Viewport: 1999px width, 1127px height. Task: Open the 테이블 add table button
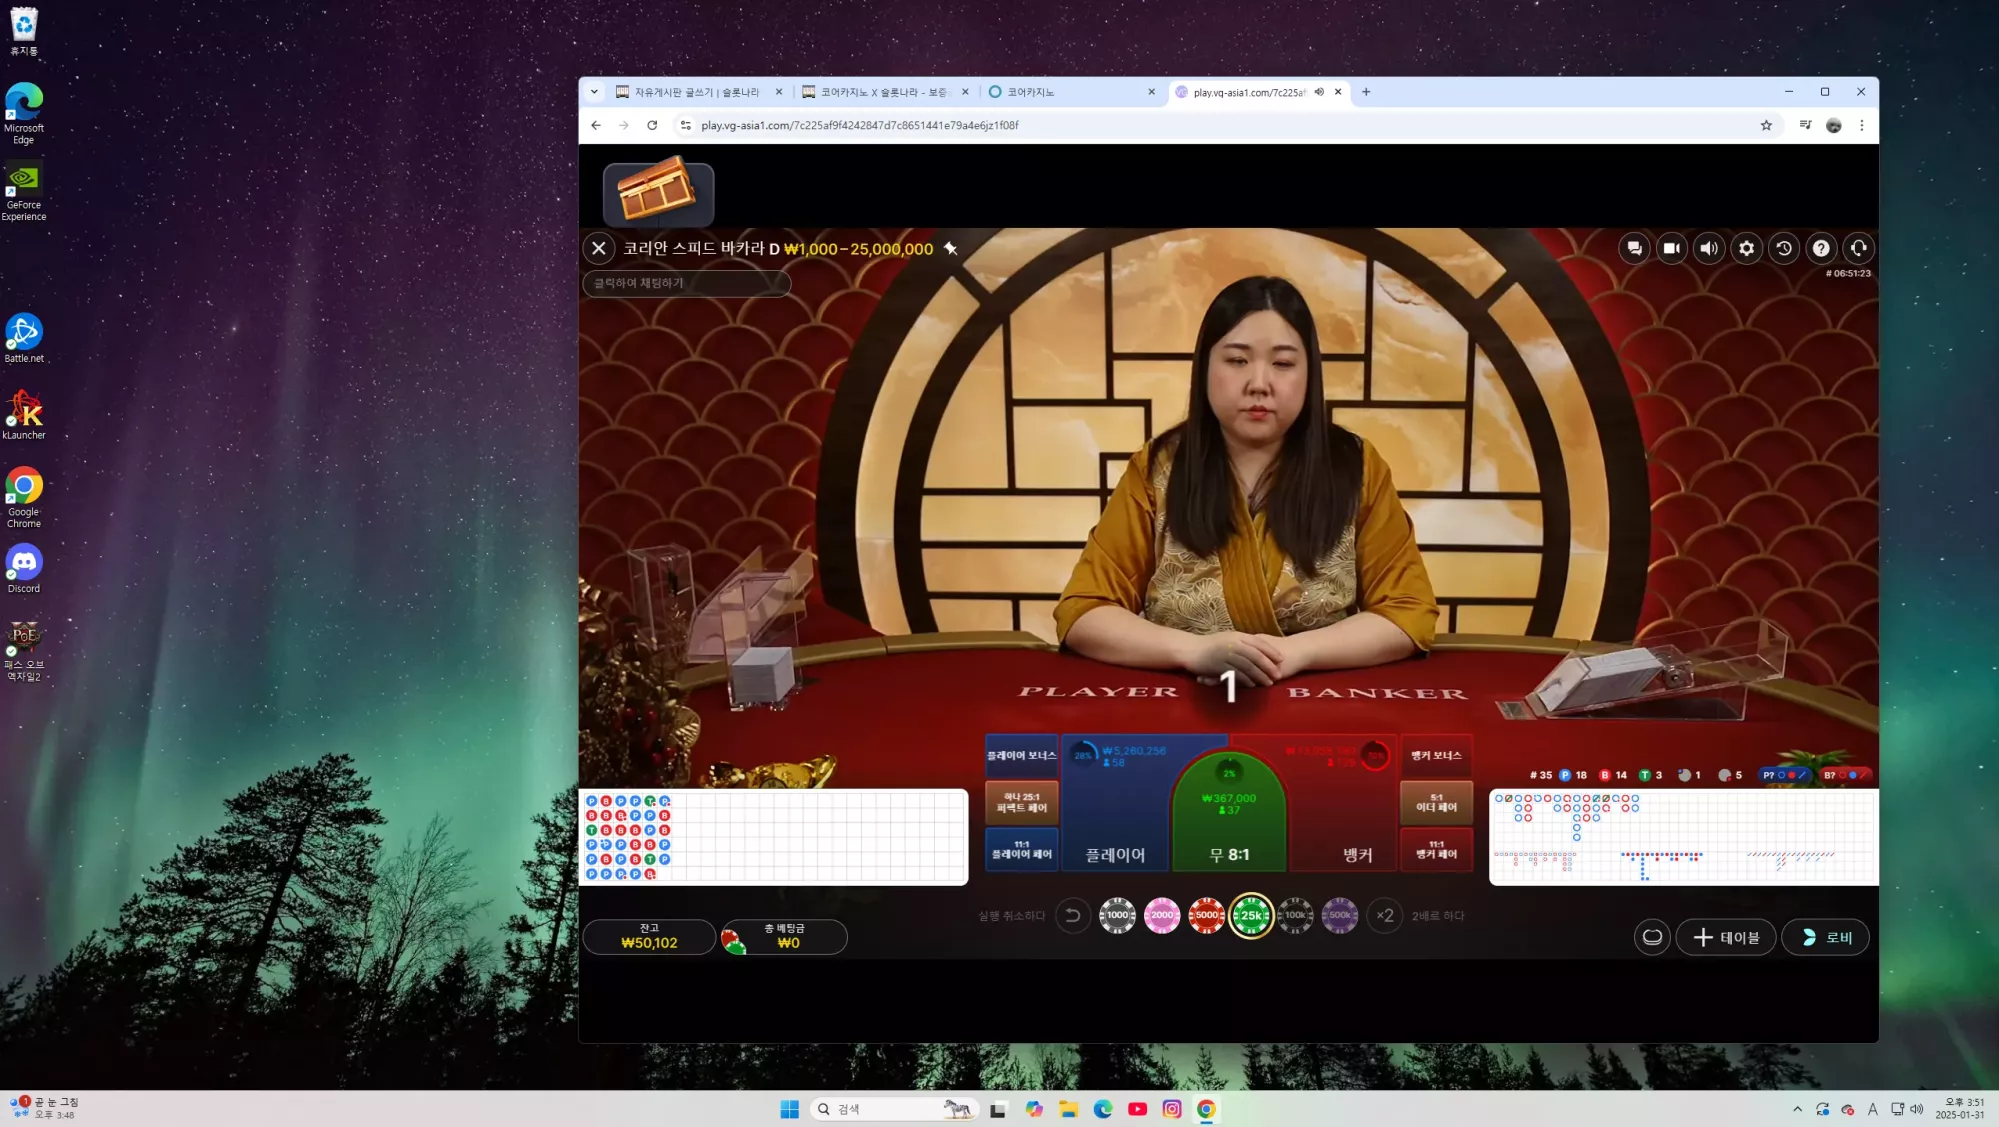[x=1726, y=938]
